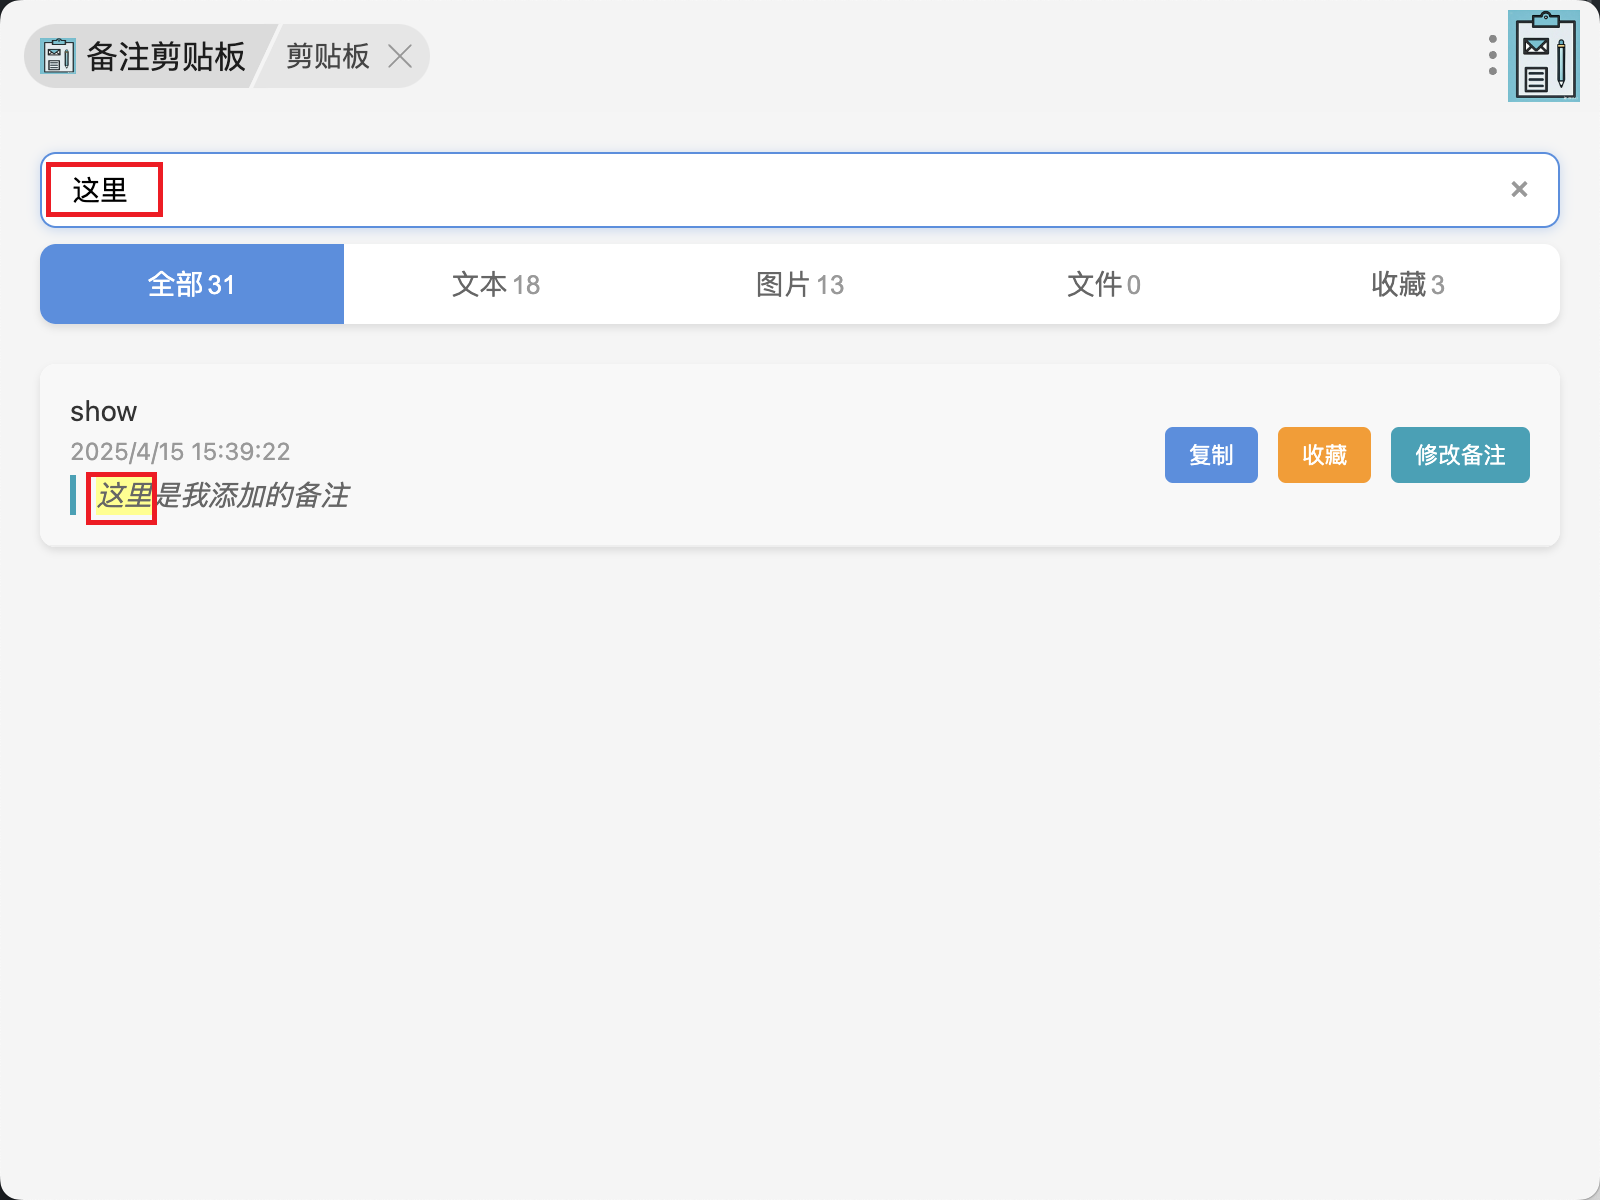This screenshot has height=1200, width=1600.
Task: Open the 收藏 3 favorites tab
Action: click(x=1408, y=284)
